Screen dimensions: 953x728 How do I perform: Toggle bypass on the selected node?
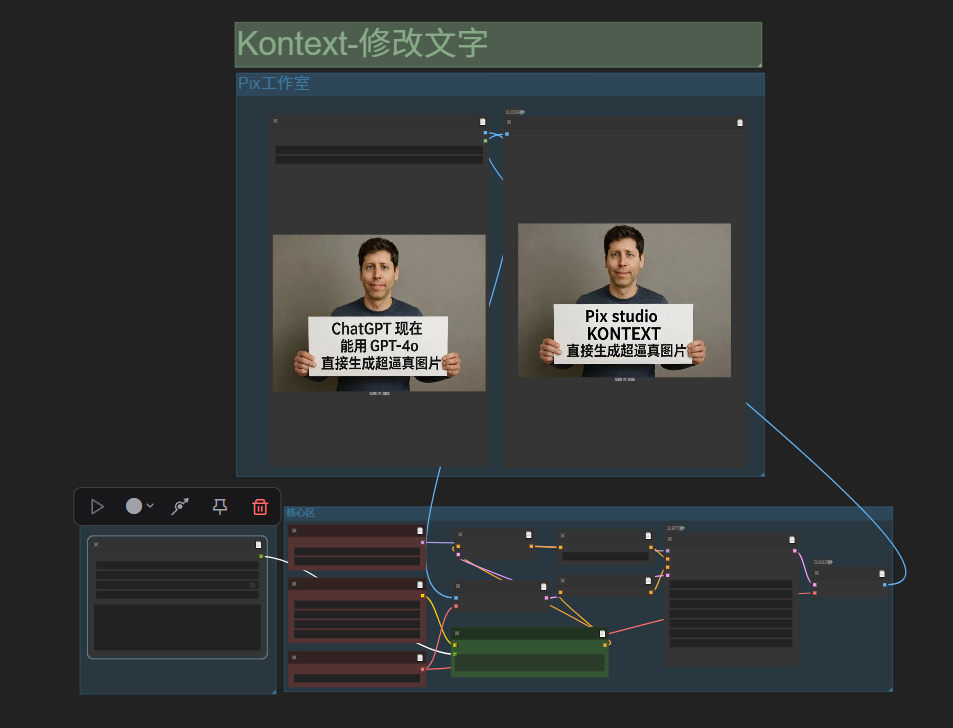click(180, 506)
